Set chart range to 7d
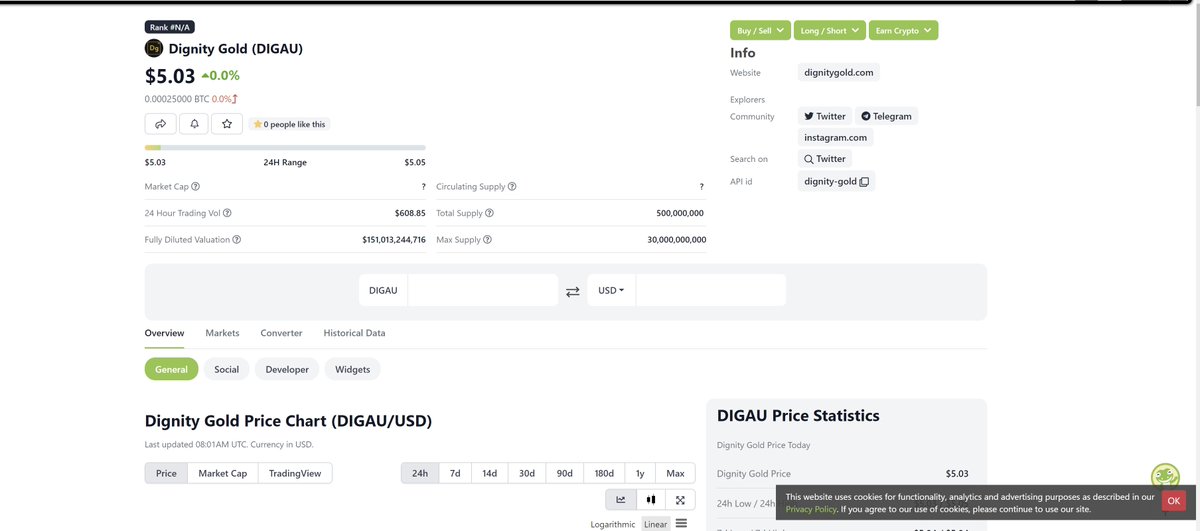1200x531 pixels. (x=455, y=473)
